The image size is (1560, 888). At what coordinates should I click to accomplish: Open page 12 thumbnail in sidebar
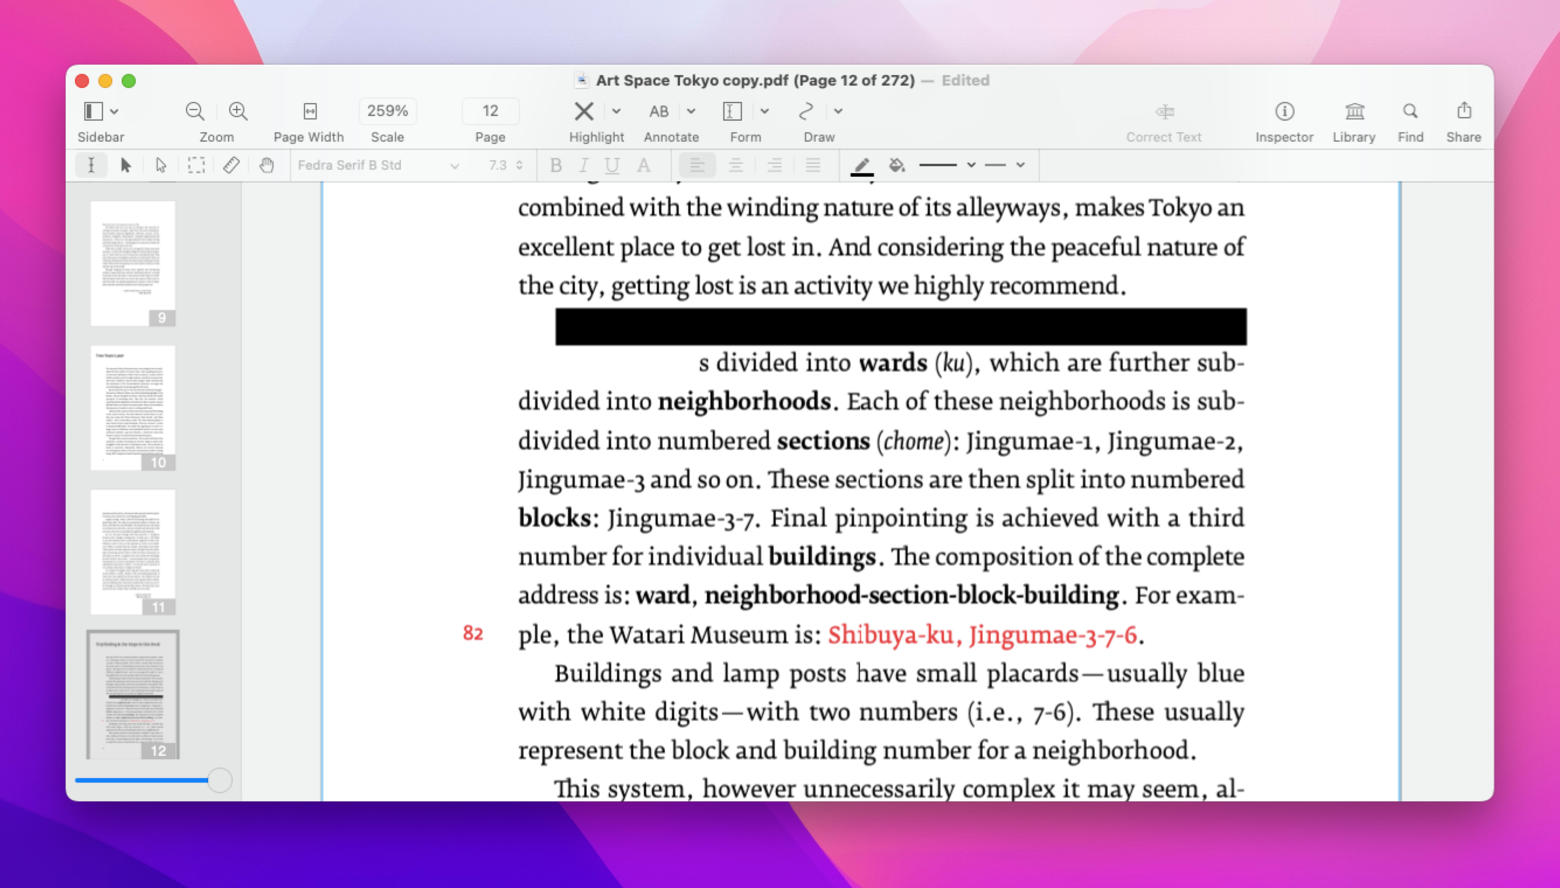(133, 694)
